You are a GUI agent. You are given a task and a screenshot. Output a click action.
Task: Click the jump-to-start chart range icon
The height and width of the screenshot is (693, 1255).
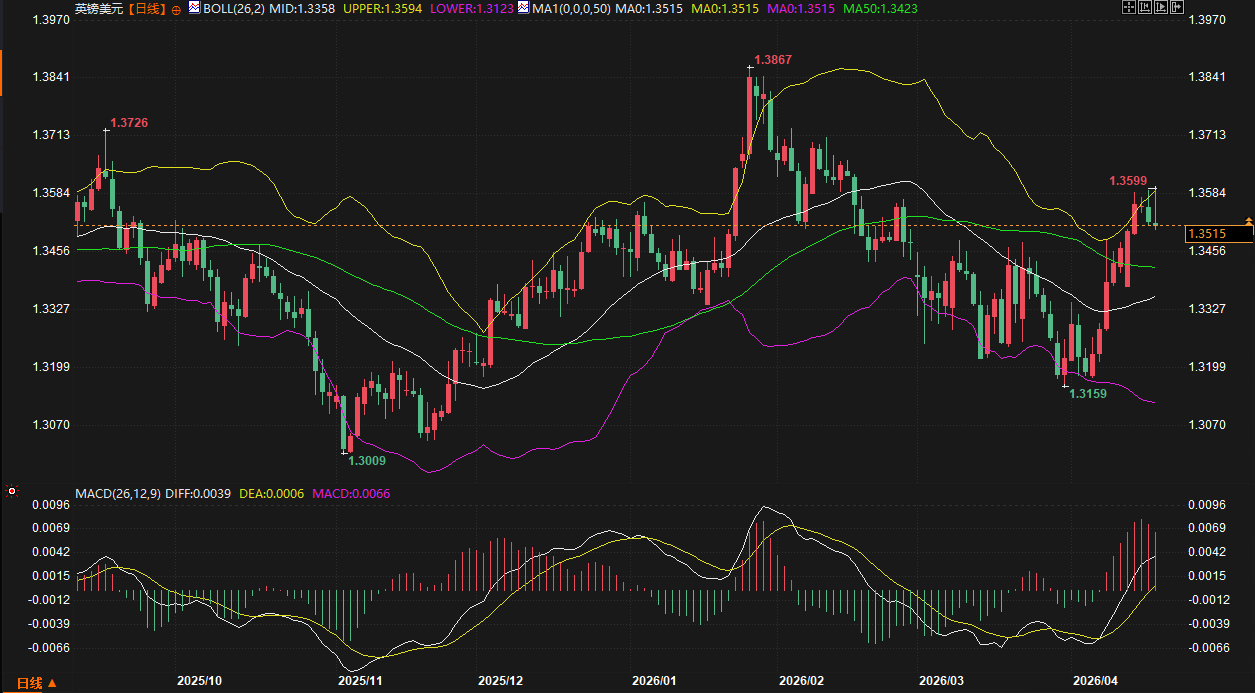click(1145, 8)
